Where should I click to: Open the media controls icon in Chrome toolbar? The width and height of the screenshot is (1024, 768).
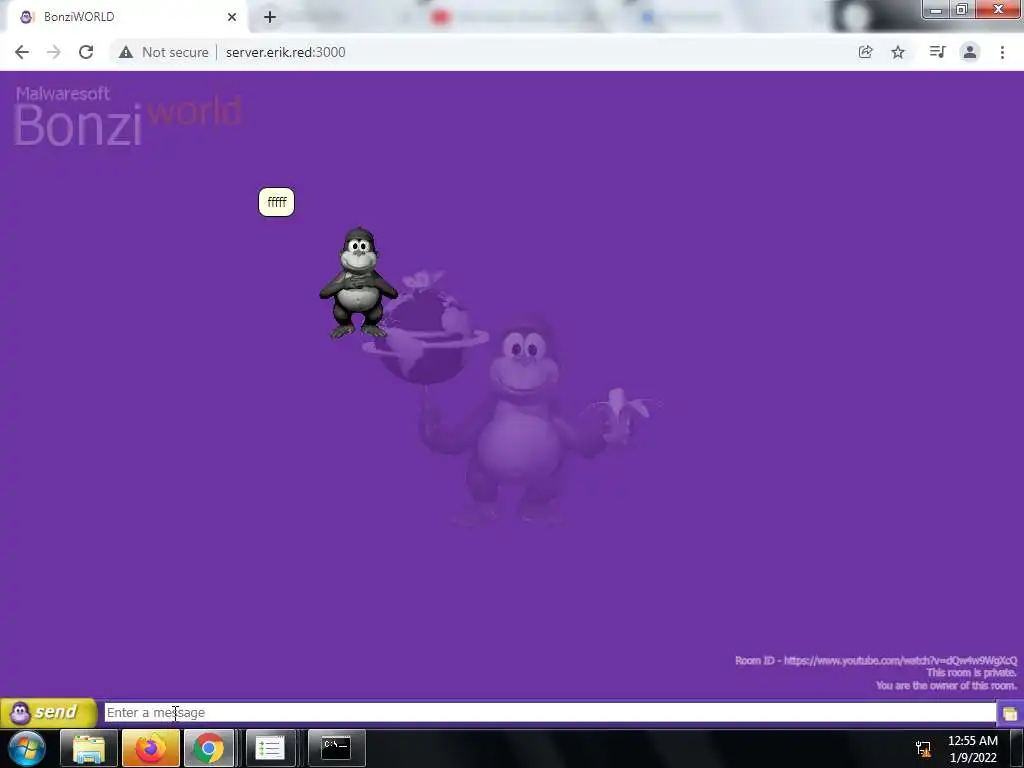tap(937, 52)
